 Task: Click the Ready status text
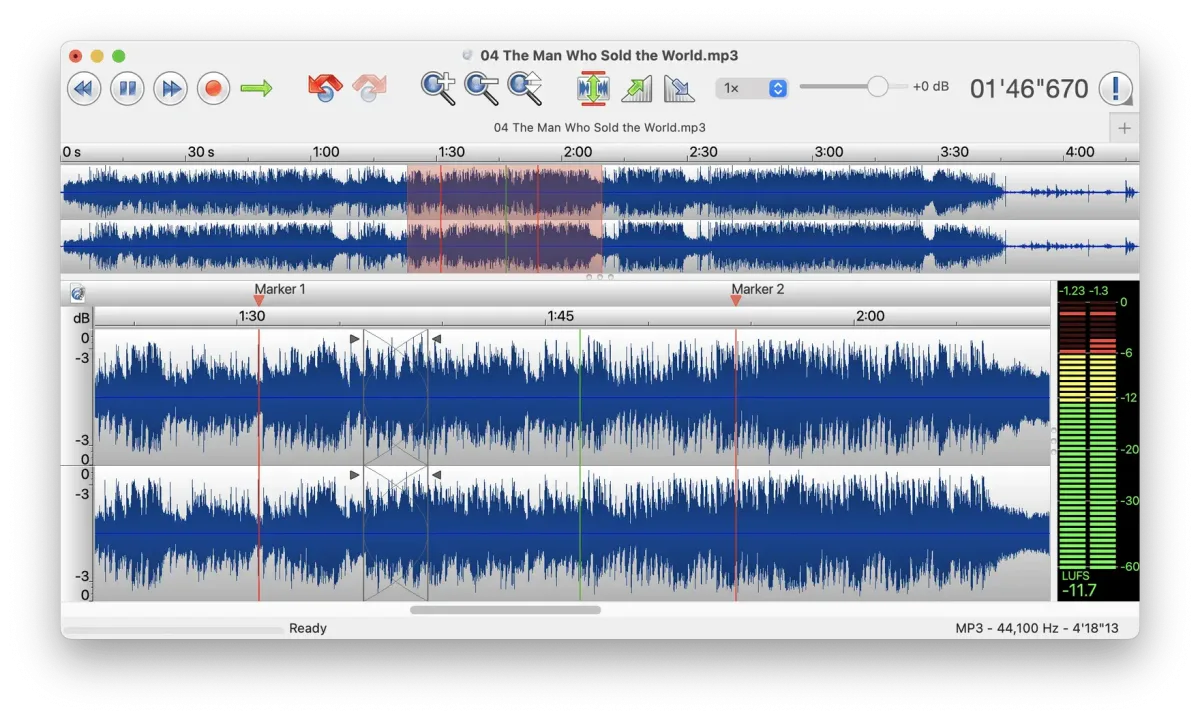pyautogui.click(x=308, y=628)
